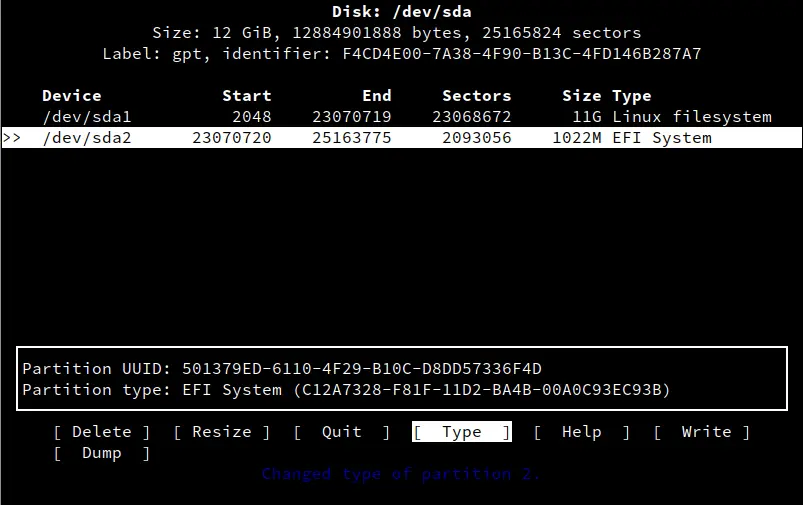Click the Sectors column header

[x=477, y=96]
